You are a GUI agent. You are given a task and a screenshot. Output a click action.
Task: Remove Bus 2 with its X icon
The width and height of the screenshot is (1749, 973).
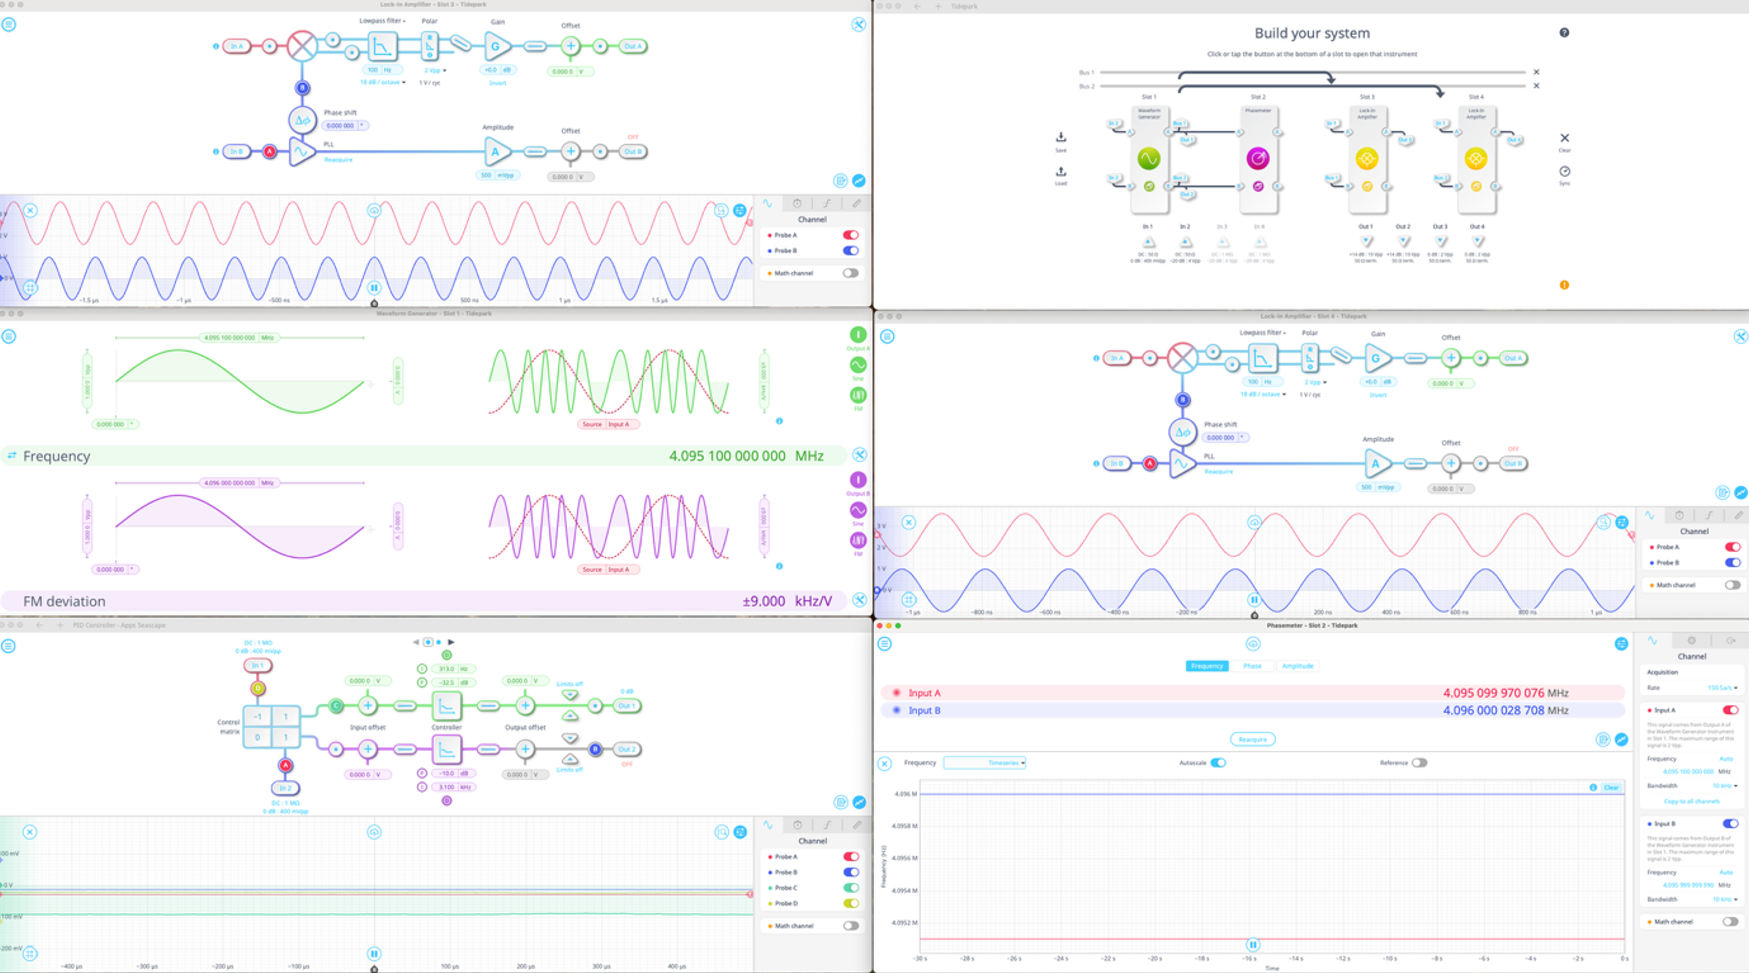(x=1536, y=86)
